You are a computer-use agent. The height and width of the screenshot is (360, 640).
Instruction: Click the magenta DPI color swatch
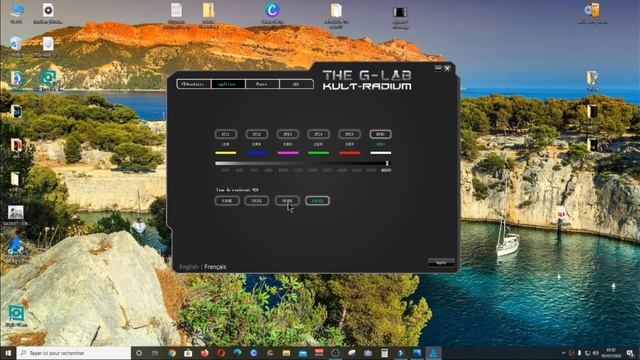tap(288, 153)
